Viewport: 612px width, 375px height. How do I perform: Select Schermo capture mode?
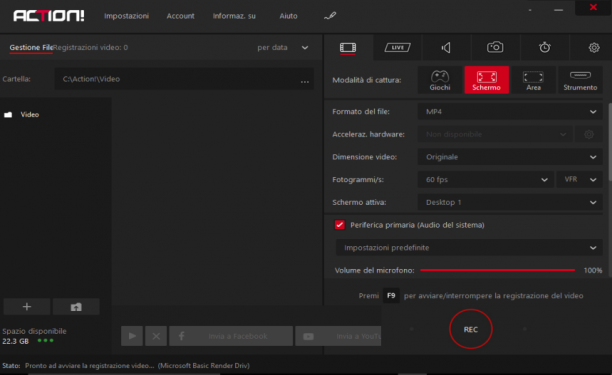pos(486,80)
